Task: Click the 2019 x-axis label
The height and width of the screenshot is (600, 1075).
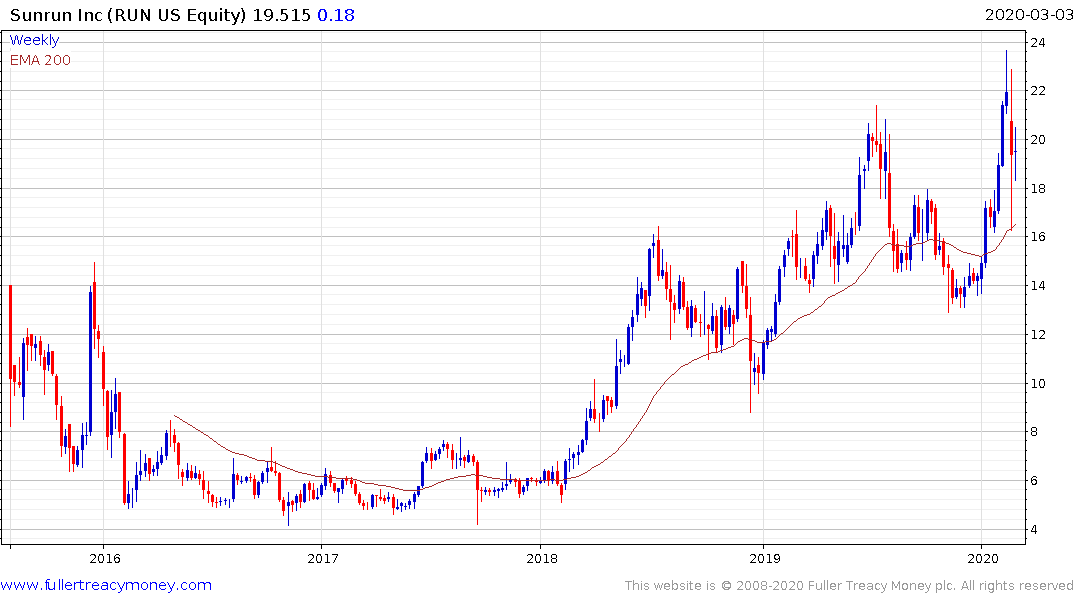Action: pyautogui.click(x=764, y=558)
